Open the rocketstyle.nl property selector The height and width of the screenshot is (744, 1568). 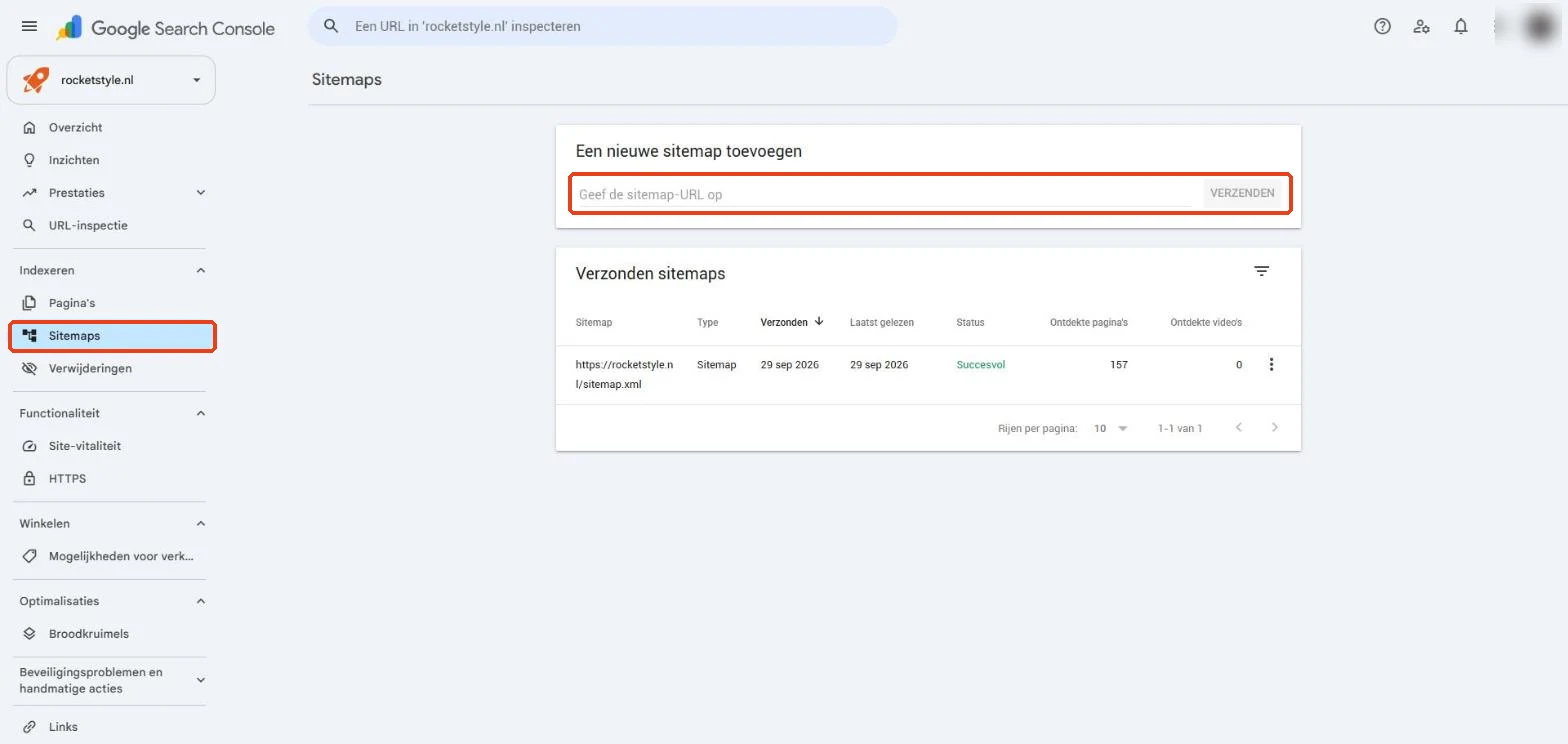pyautogui.click(x=111, y=80)
